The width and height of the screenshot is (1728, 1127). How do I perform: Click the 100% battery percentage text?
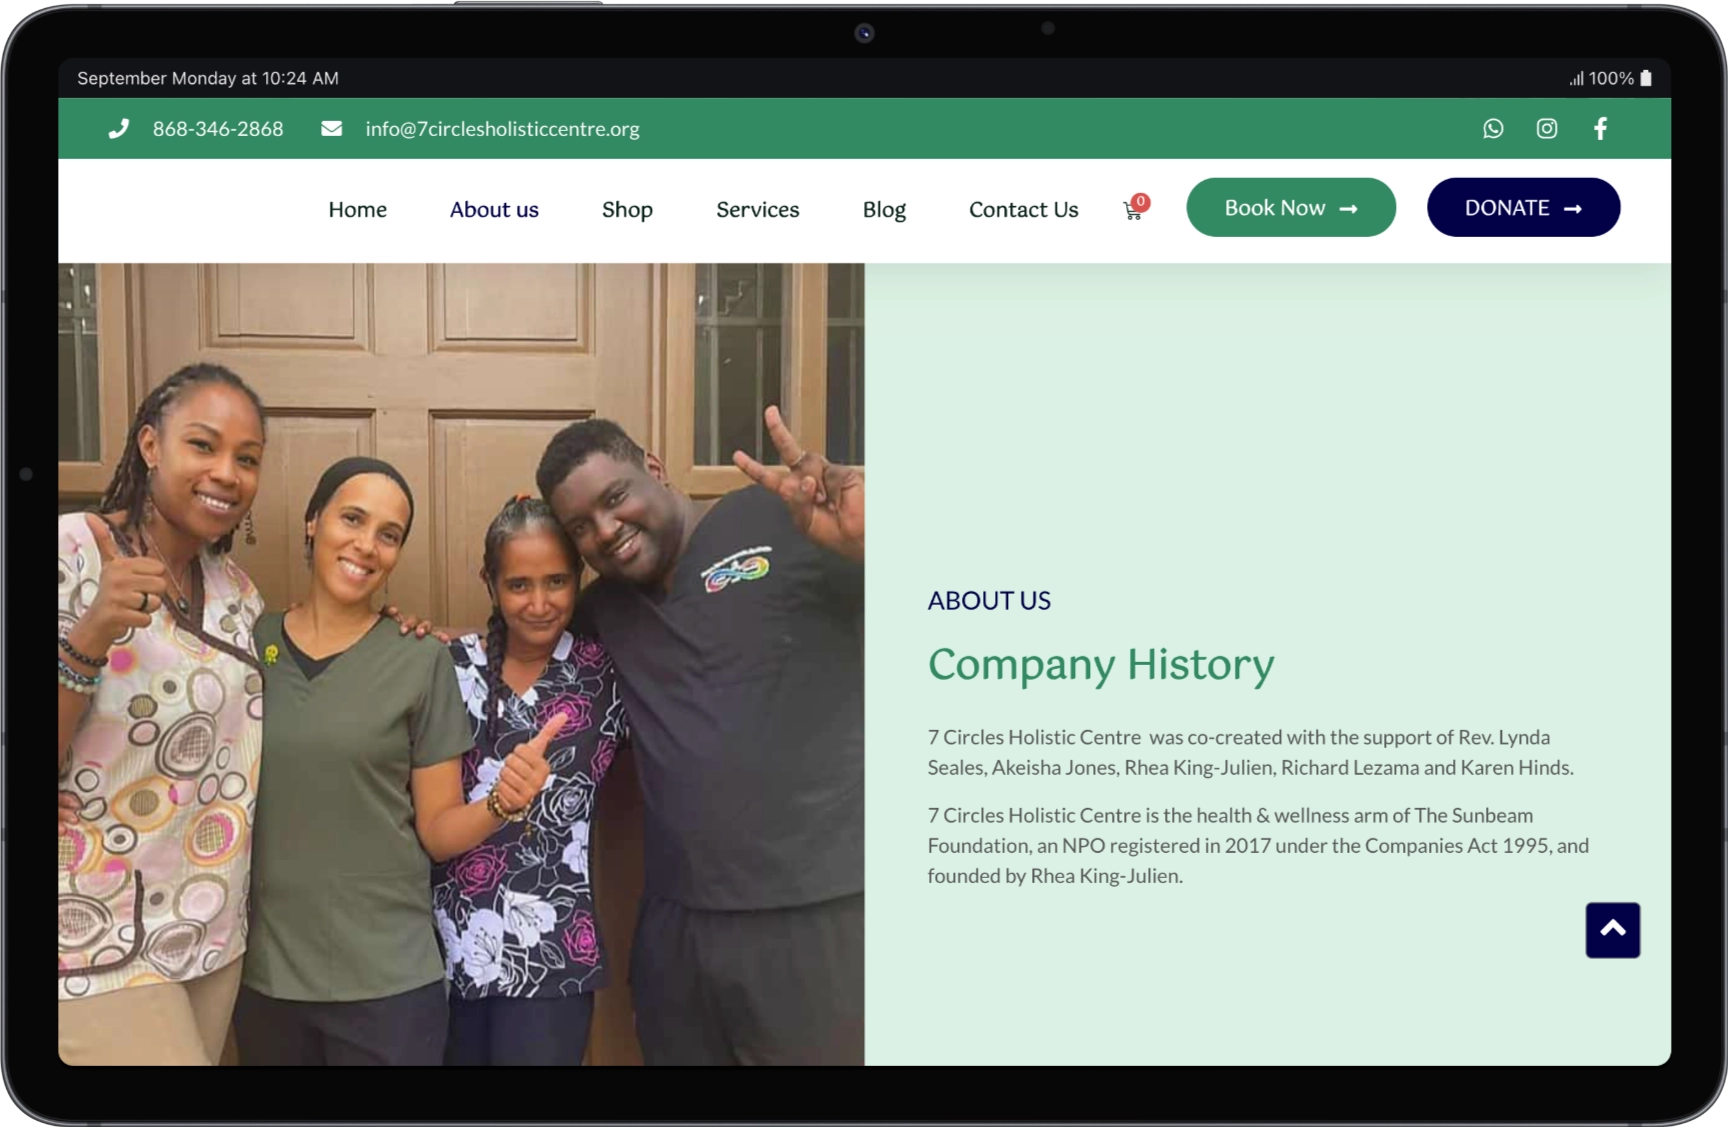pyautogui.click(x=1611, y=78)
